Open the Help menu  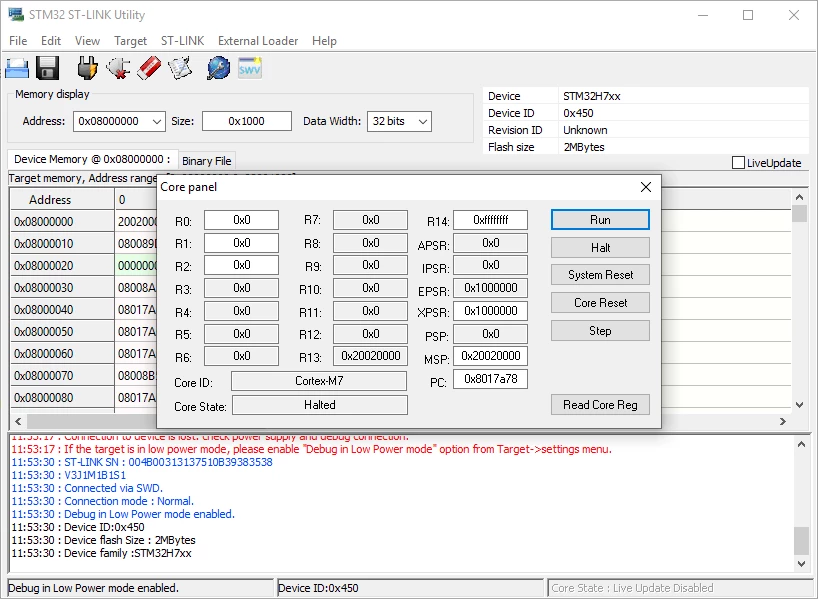[x=324, y=41]
